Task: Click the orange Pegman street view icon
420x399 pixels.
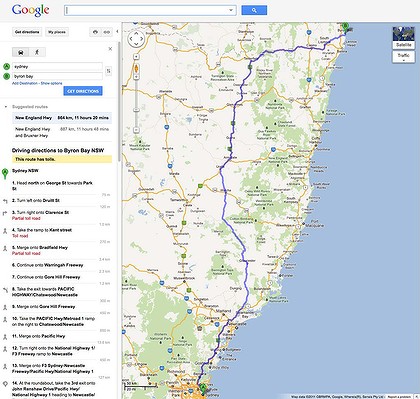Action: tap(136, 69)
